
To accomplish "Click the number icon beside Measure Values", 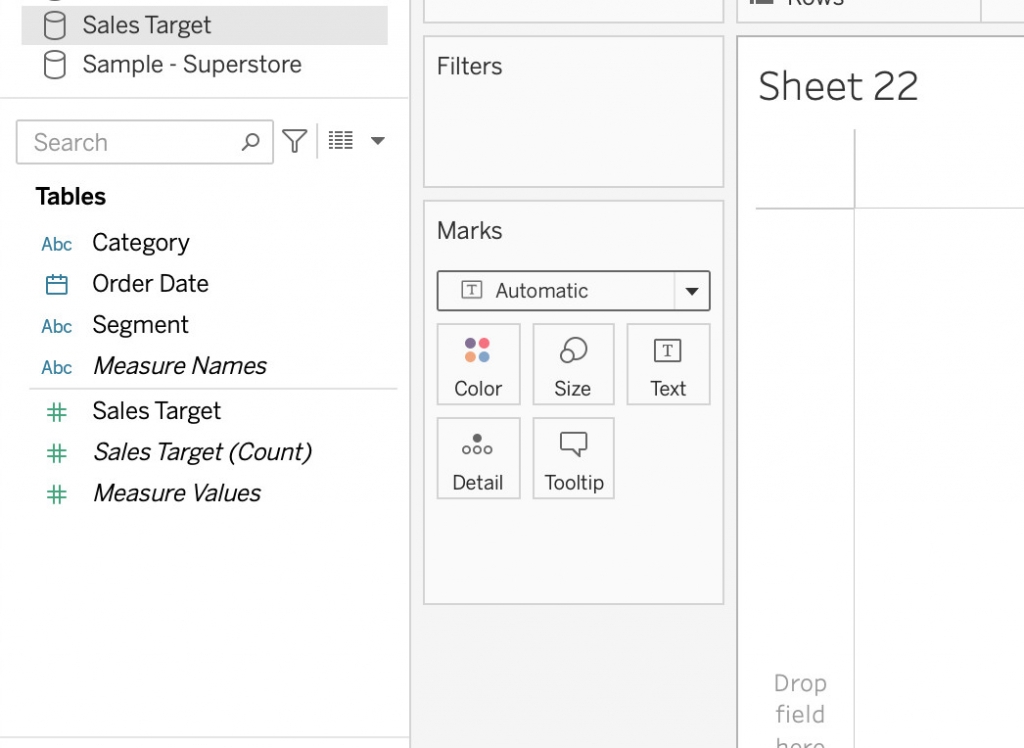I will (56, 493).
